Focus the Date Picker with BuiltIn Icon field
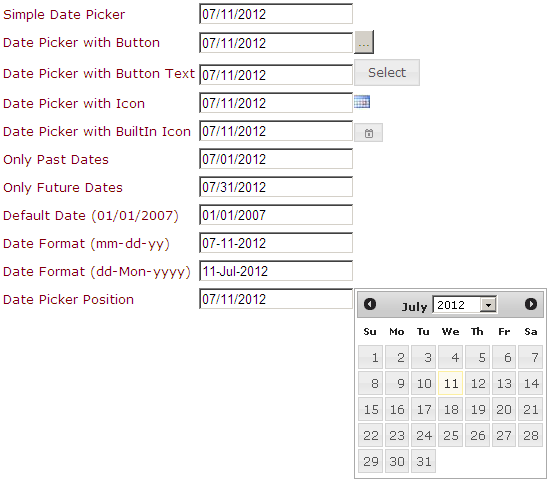Viewport: 556px width, 490px height. 276,131
